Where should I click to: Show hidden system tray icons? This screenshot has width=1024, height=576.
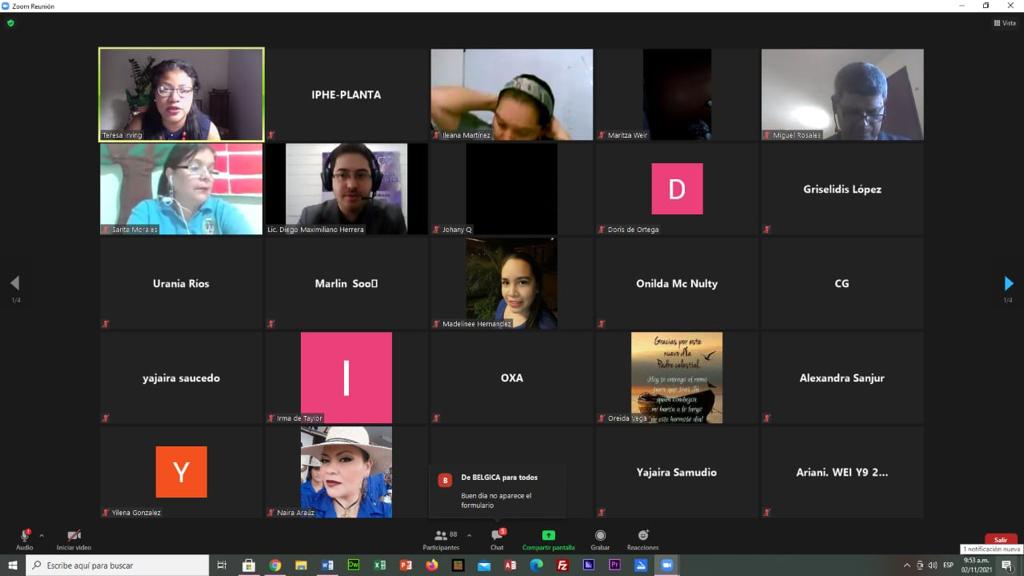click(906, 566)
